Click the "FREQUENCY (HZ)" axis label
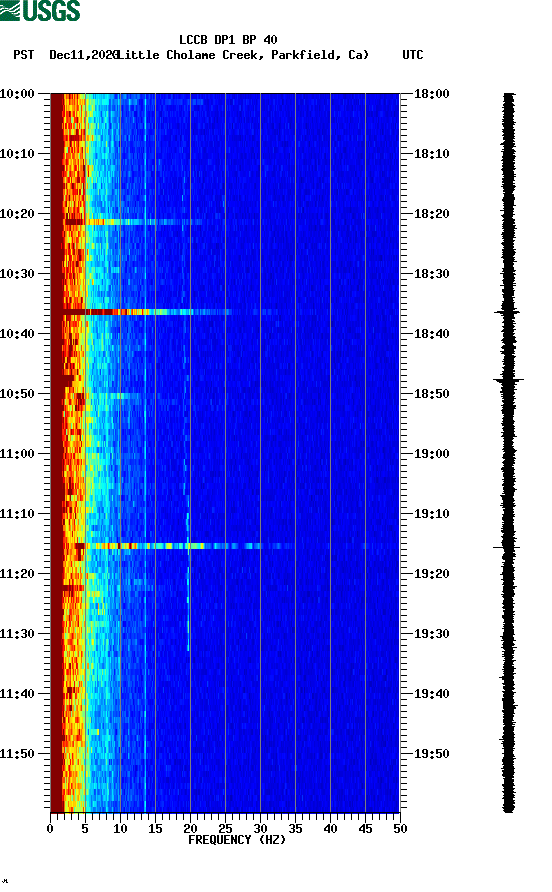Viewport: 552px width, 892px height. tap(237, 840)
